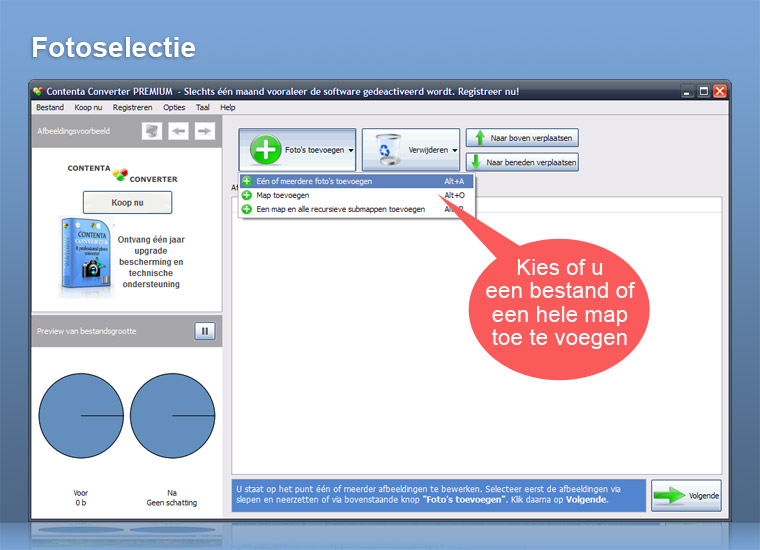Image resolution: width=760 pixels, height=550 pixels.
Task: Click the "Geen schatting" text
Action: 172,503
